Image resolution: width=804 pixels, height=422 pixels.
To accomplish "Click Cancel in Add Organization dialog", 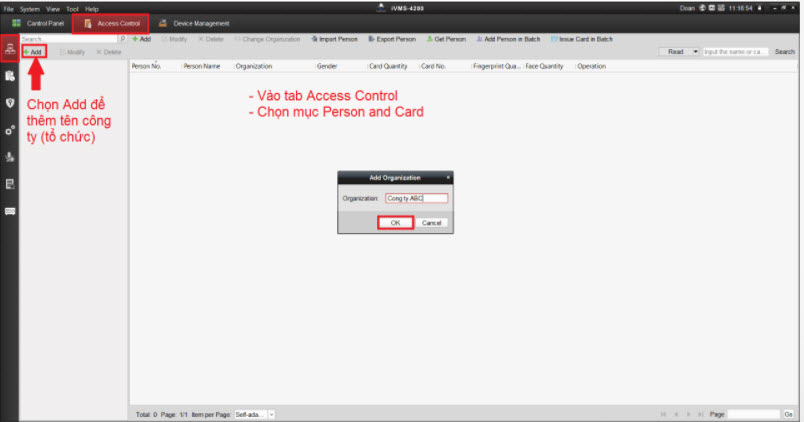I will pos(432,223).
